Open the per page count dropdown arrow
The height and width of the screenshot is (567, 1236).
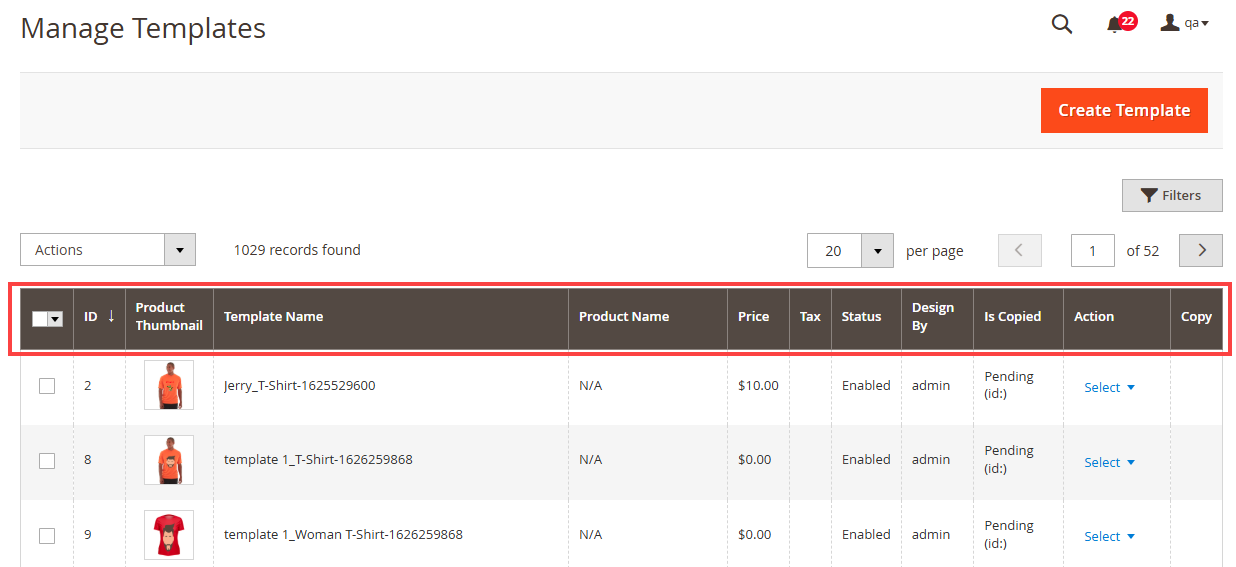point(877,251)
